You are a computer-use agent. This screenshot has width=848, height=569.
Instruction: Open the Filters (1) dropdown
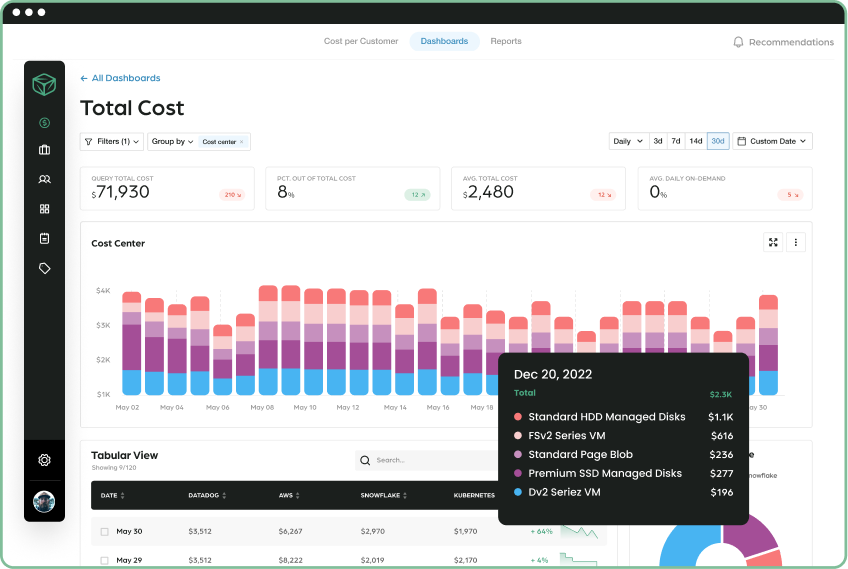(x=112, y=142)
